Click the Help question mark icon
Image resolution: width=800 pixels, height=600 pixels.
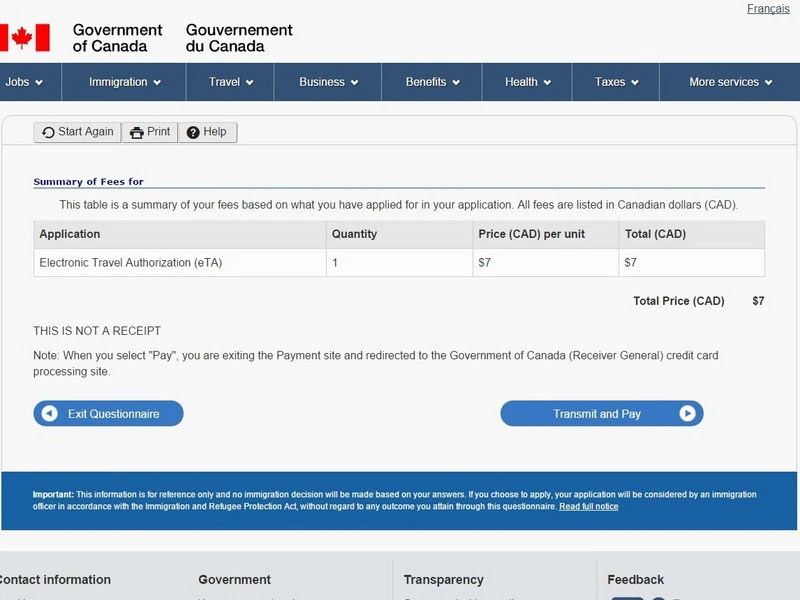[x=193, y=132]
